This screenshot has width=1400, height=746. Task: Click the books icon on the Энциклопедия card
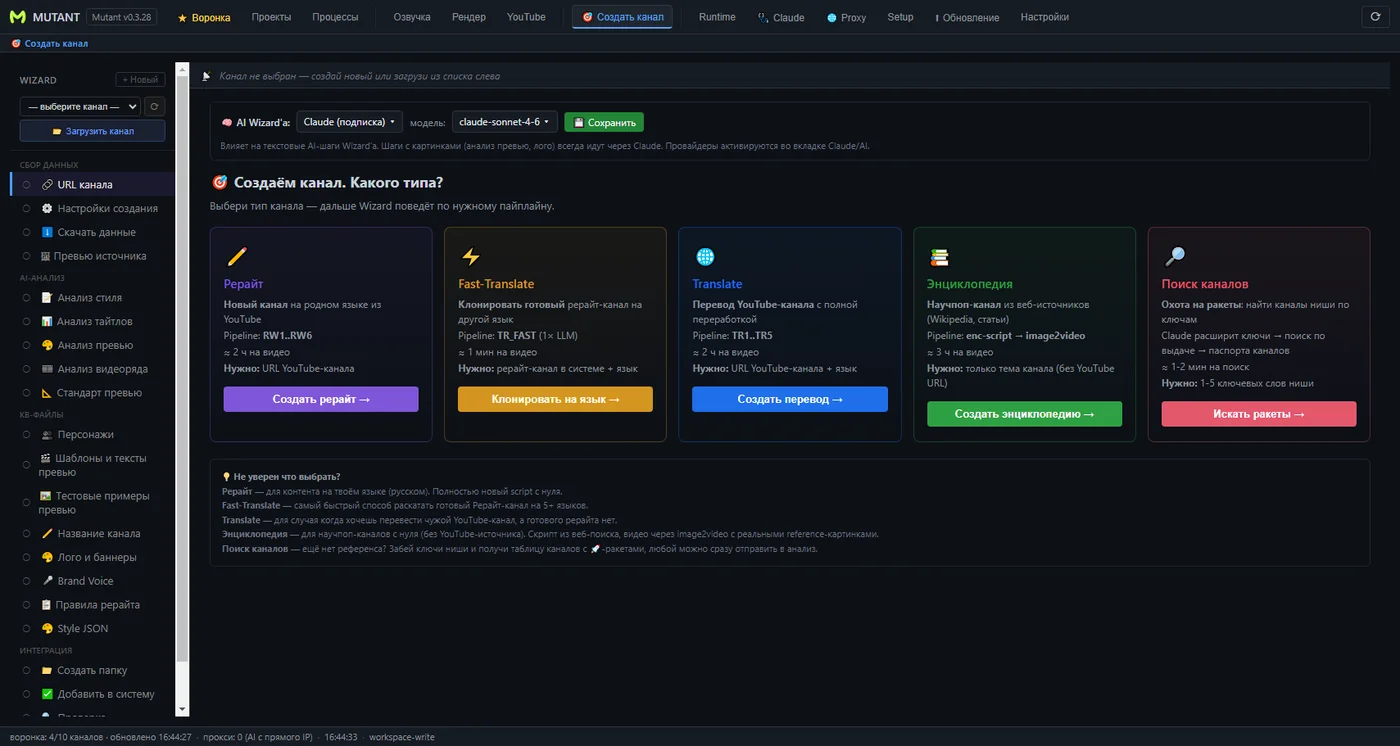point(939,256)
